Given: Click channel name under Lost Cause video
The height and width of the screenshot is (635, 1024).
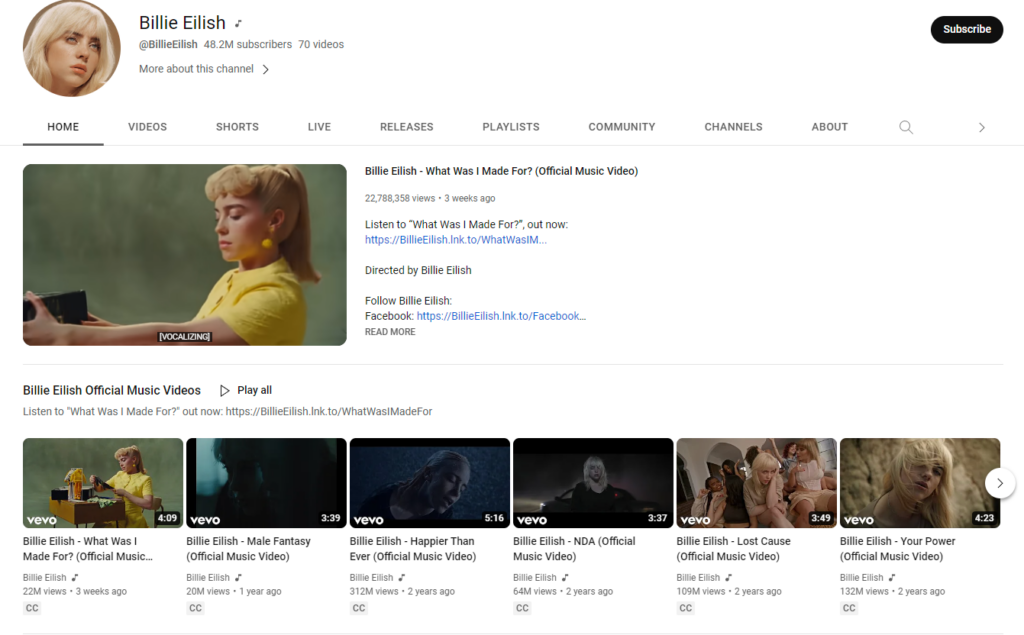Looking at the screenshot, I should pyautogui.click(x=698, y=578).
